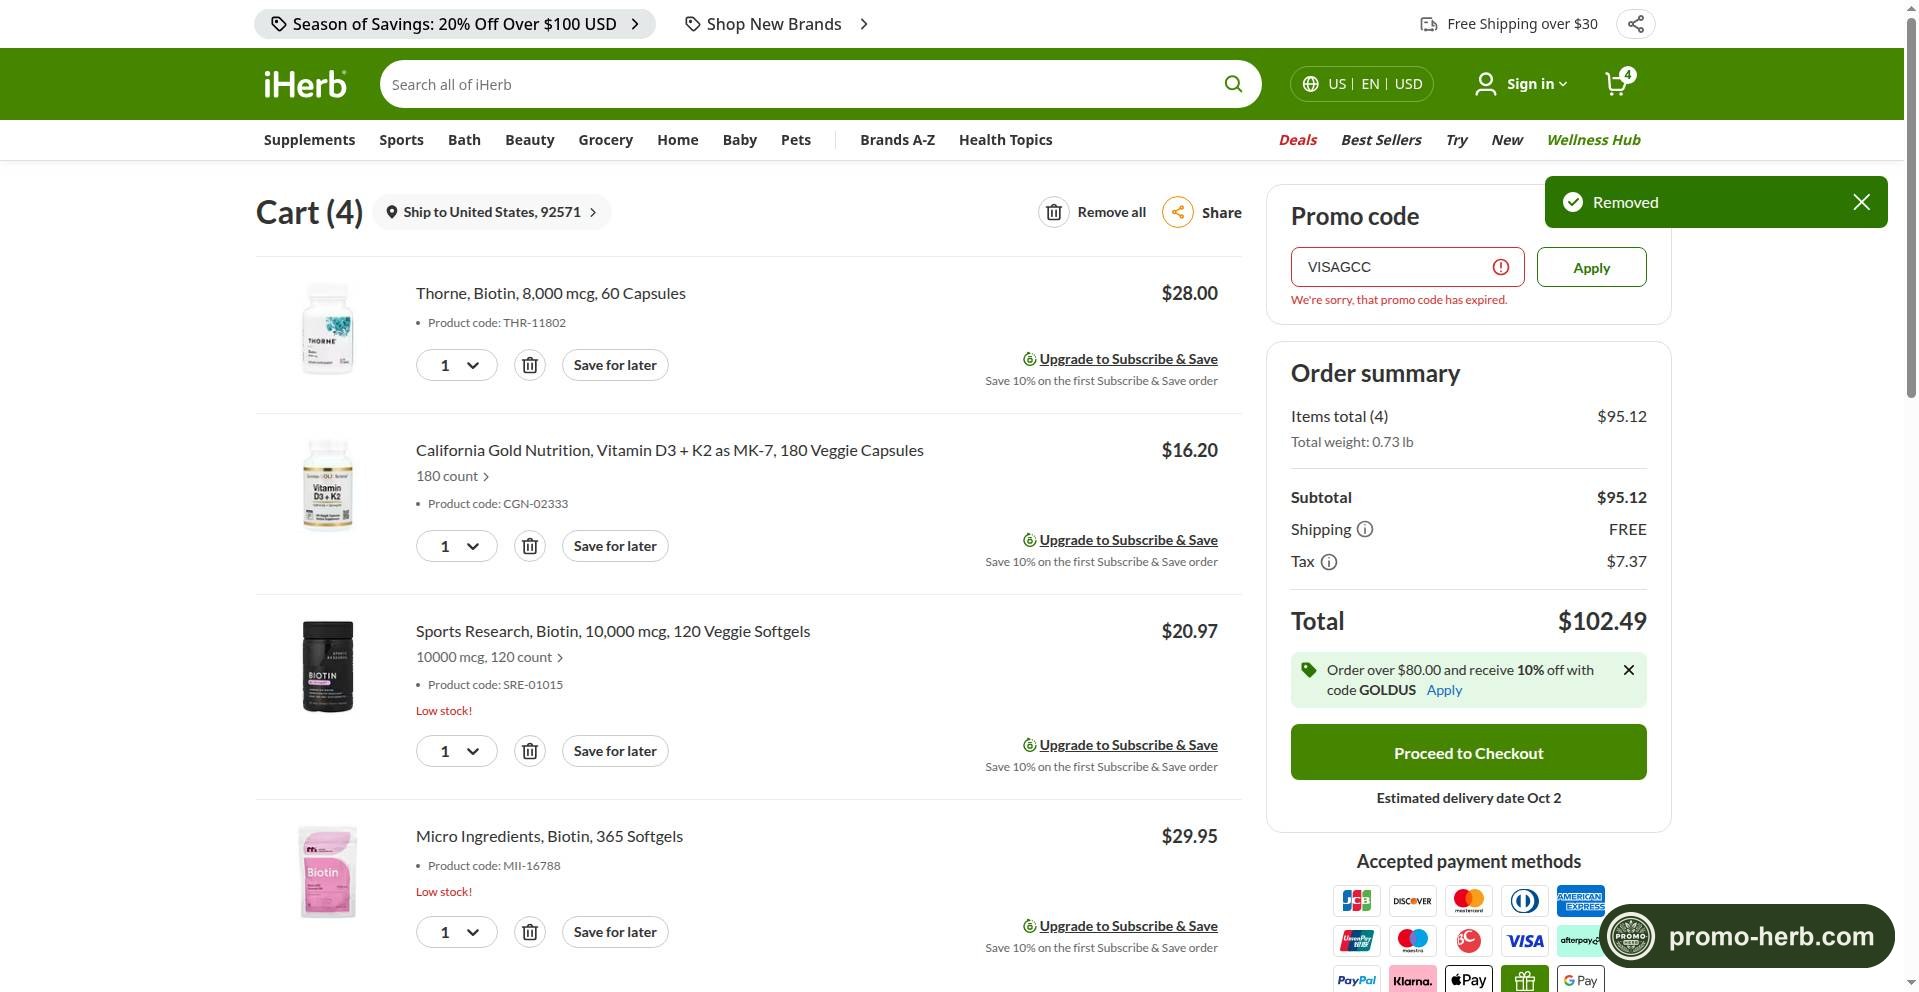Open quantity dropdown for Micro Ingredients Biotin
Image resolution: width=1919 pixels, height=992 pixels.
coord(457,932)
